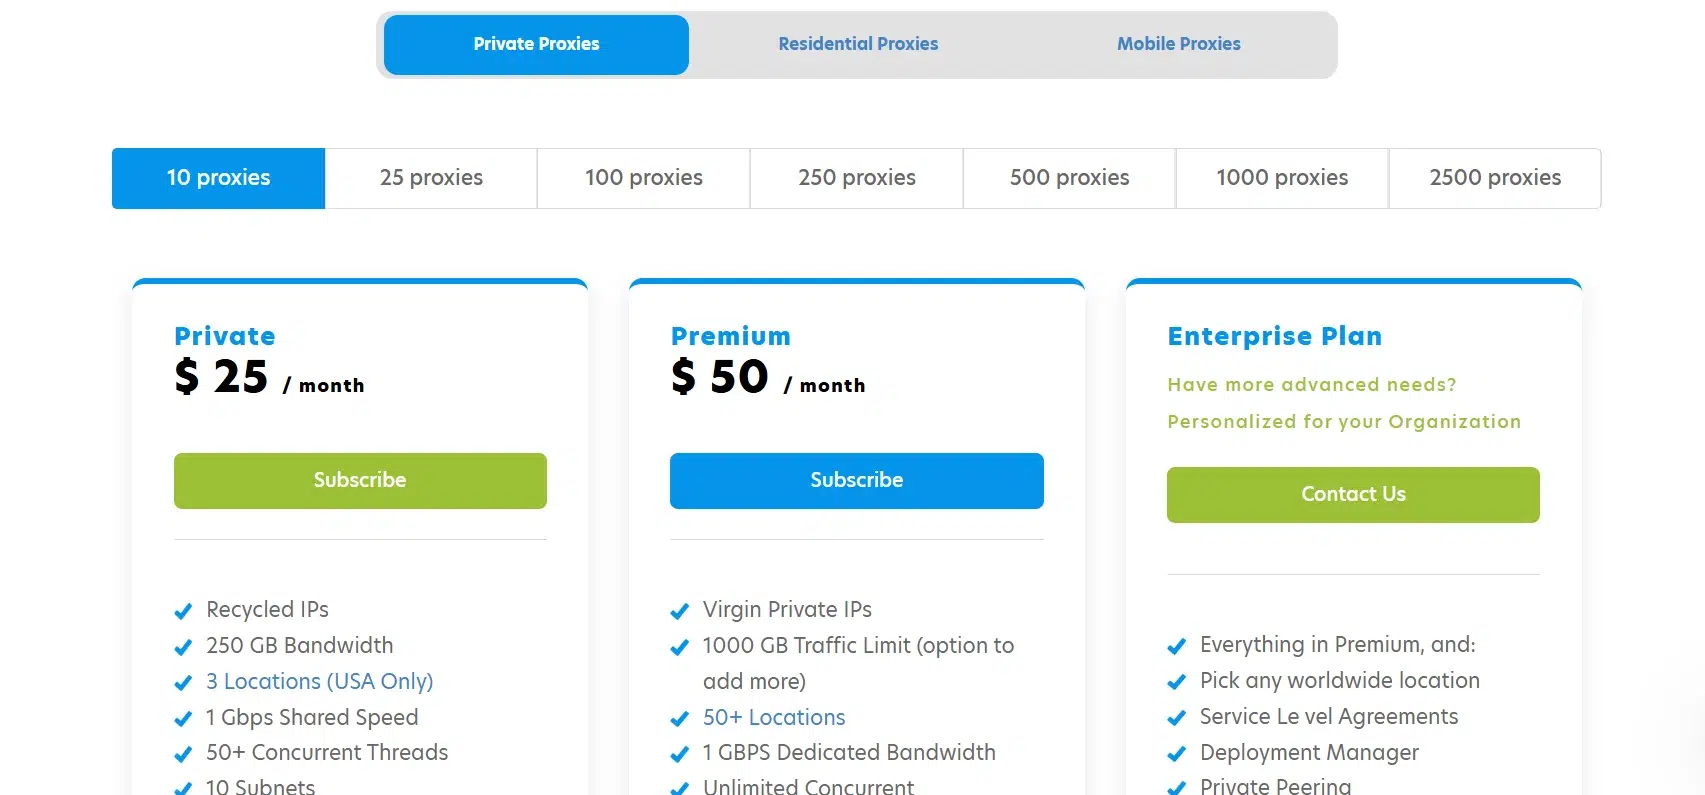Open the Residential Proxies tab
Screen dimensions: 1705x795
(858, 44)
